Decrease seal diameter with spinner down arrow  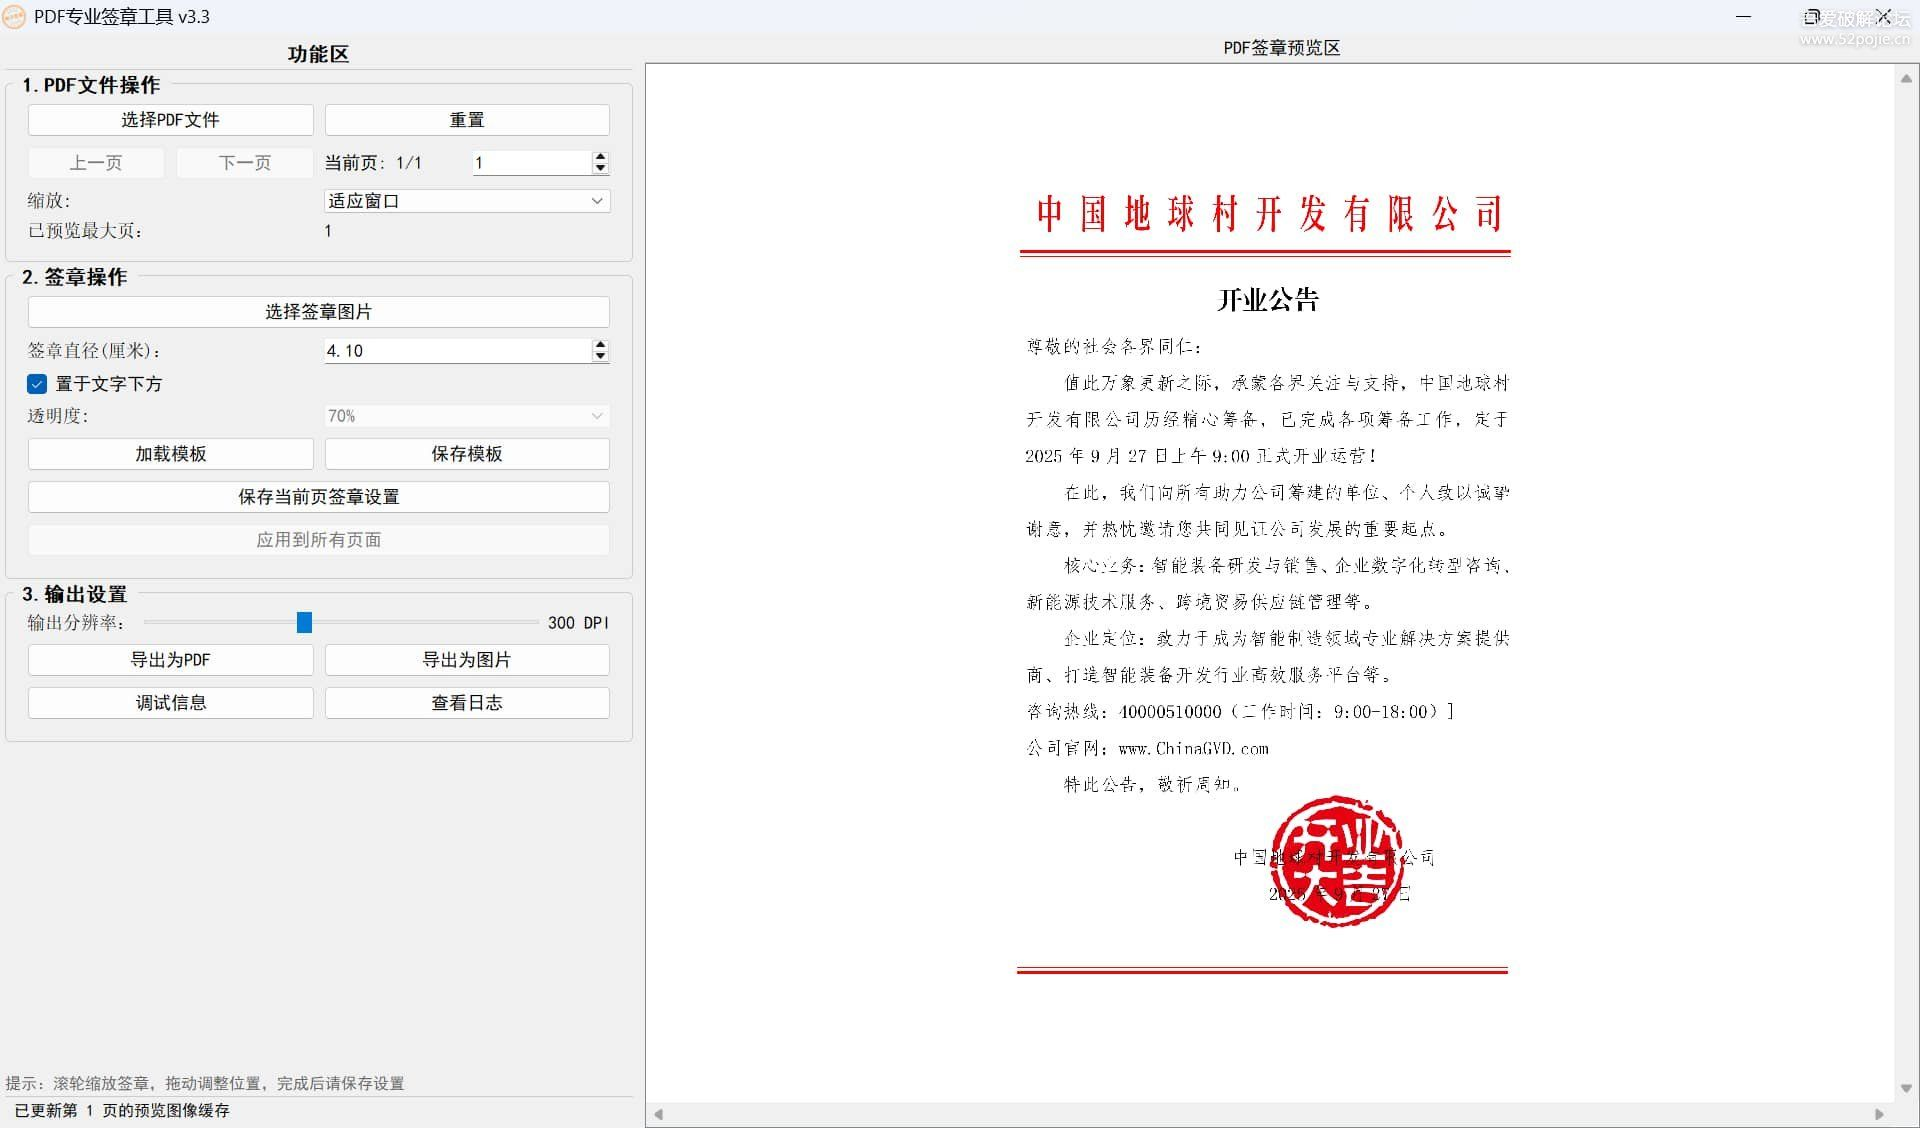click(600, 356)
